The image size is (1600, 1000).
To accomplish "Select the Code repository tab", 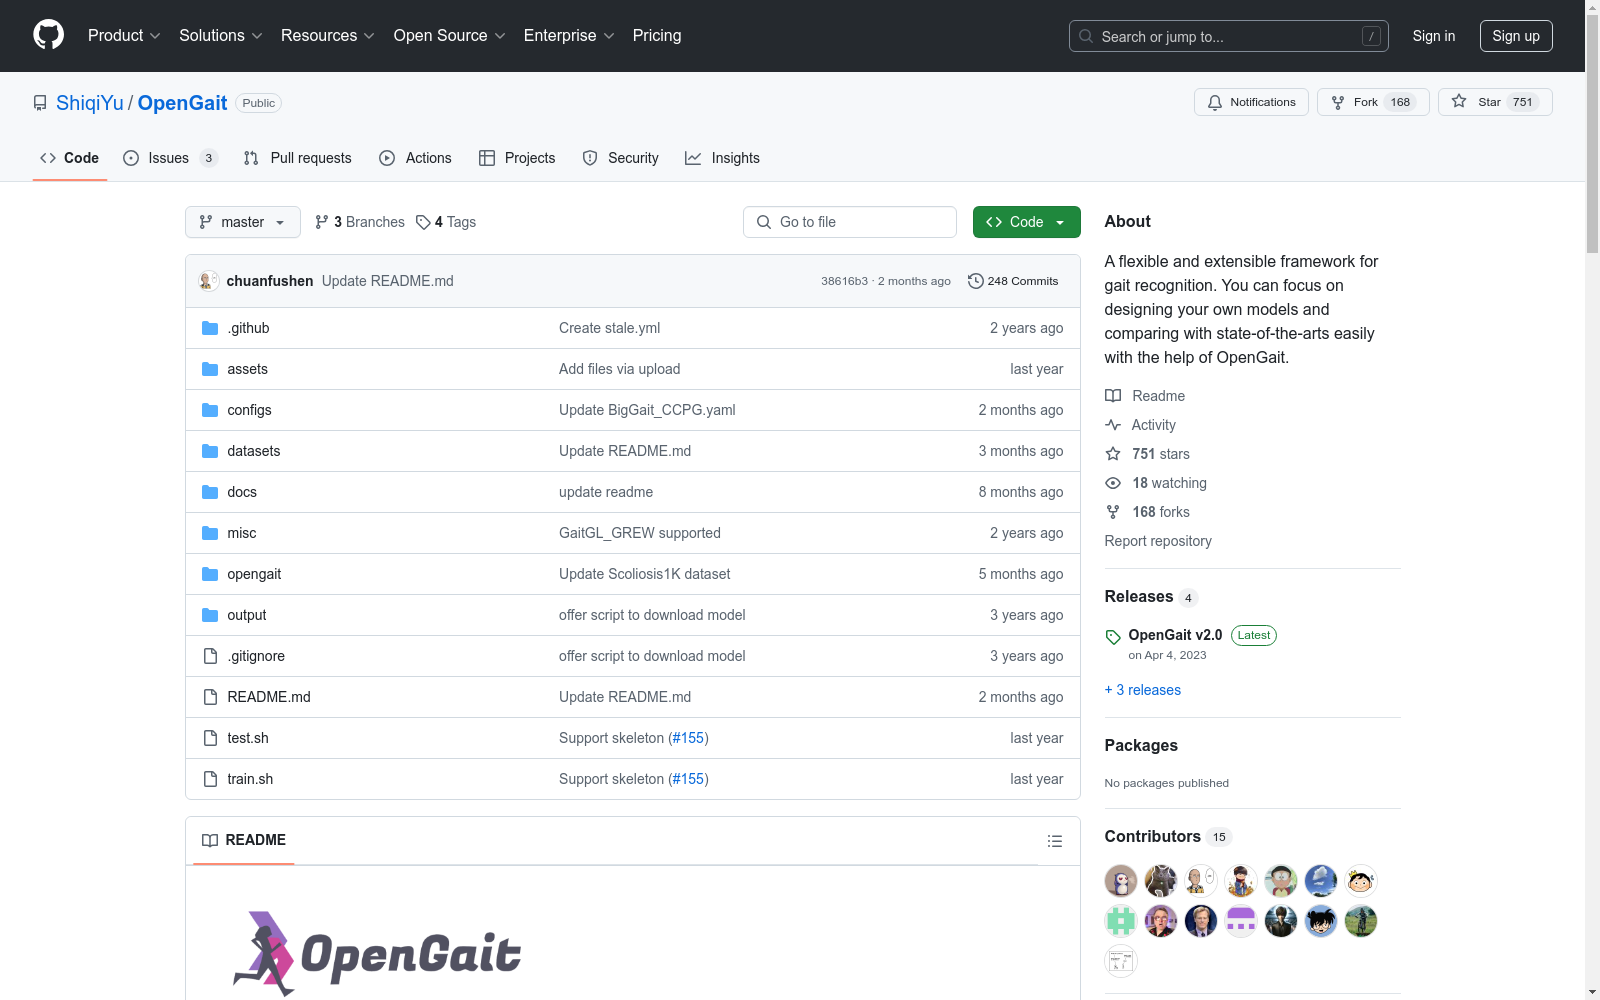I will tap(70, 158).
